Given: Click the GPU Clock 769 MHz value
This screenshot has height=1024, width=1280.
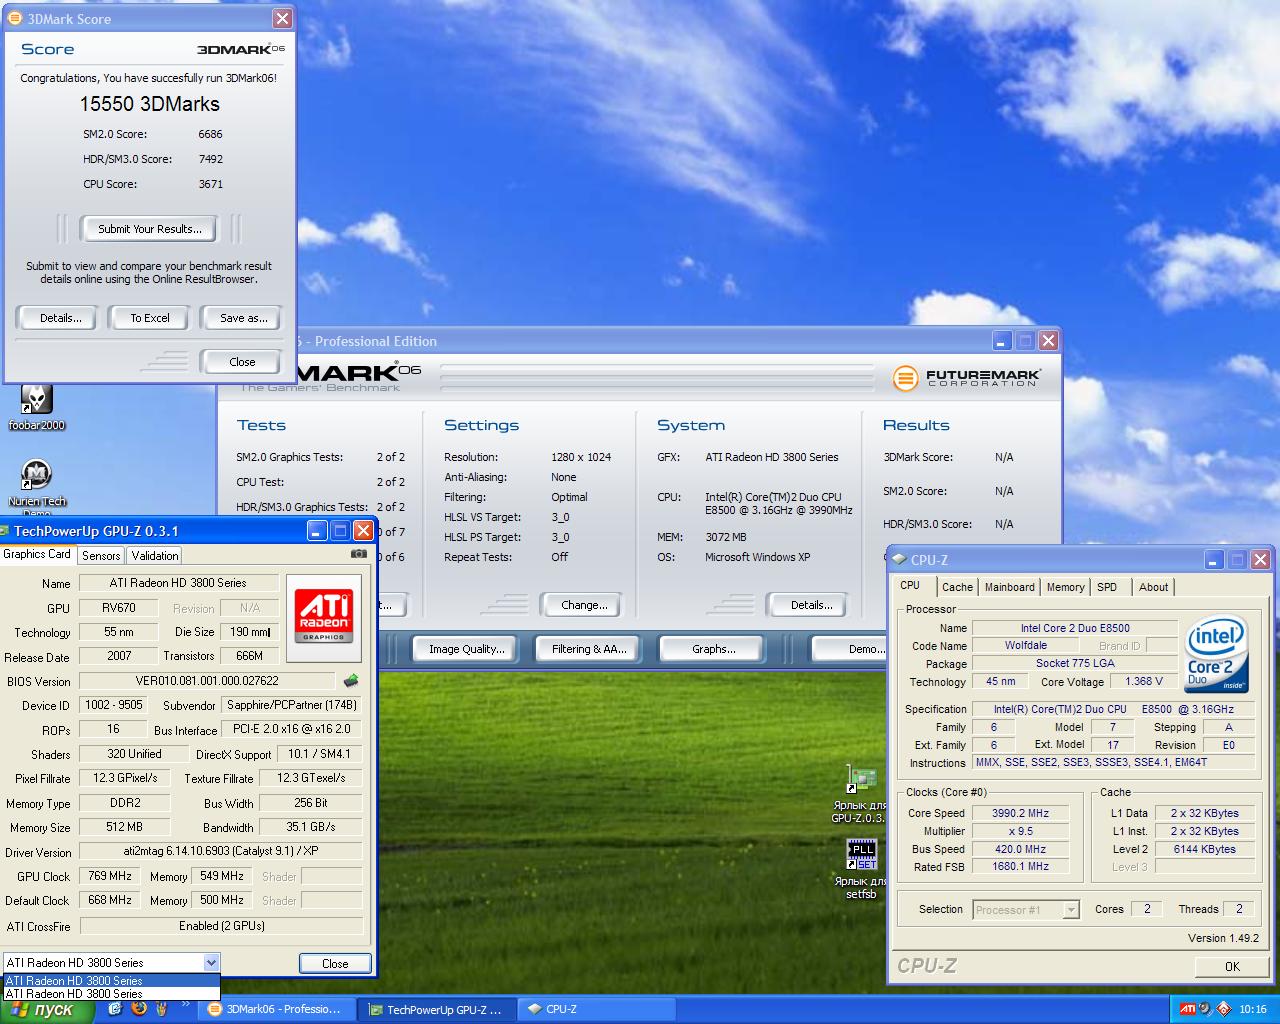Looking at the screenshot, I should tap(110, 876).
